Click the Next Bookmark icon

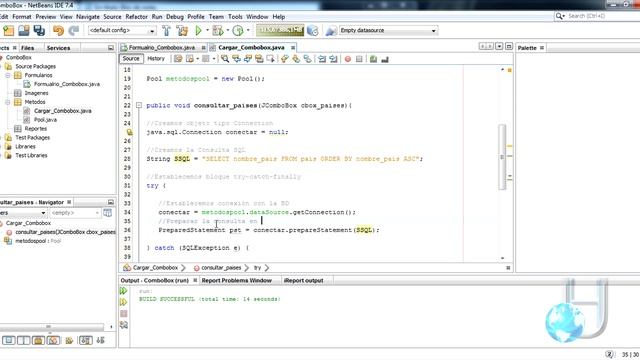coord(296,59)
